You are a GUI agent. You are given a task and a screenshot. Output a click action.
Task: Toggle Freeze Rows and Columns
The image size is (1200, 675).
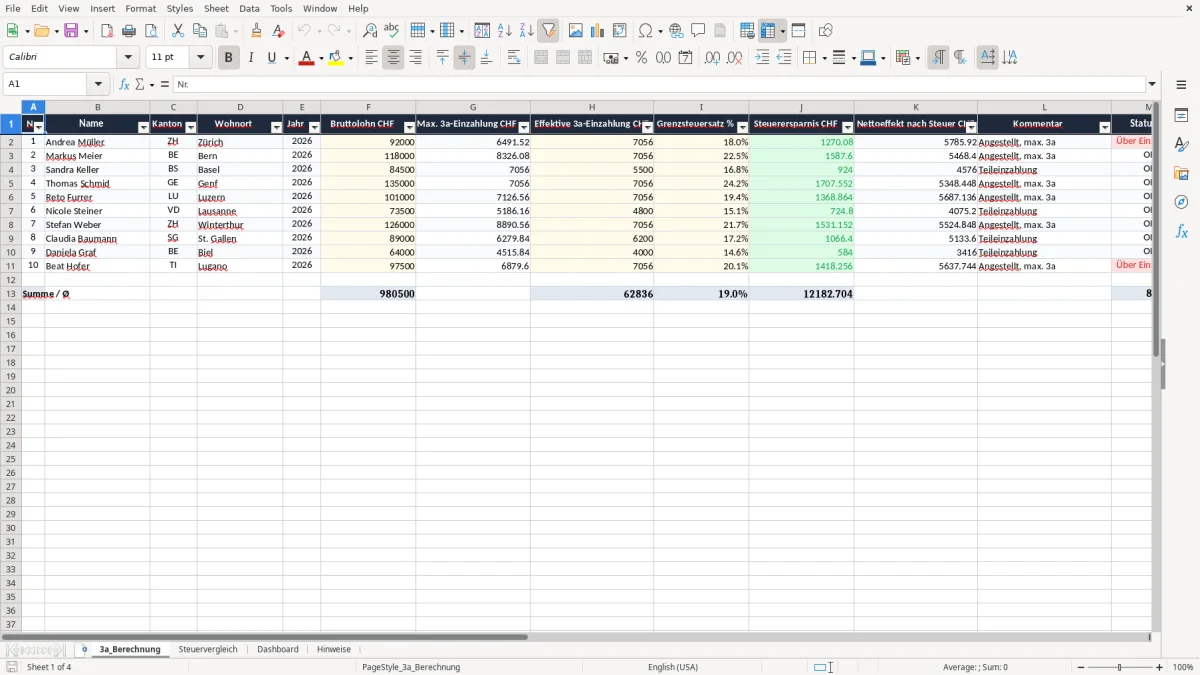768,31
